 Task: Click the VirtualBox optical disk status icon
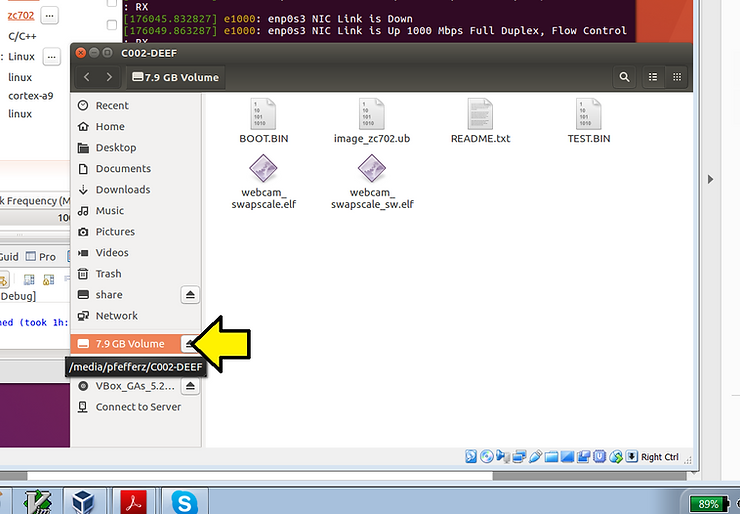click(x=486, y=457)
